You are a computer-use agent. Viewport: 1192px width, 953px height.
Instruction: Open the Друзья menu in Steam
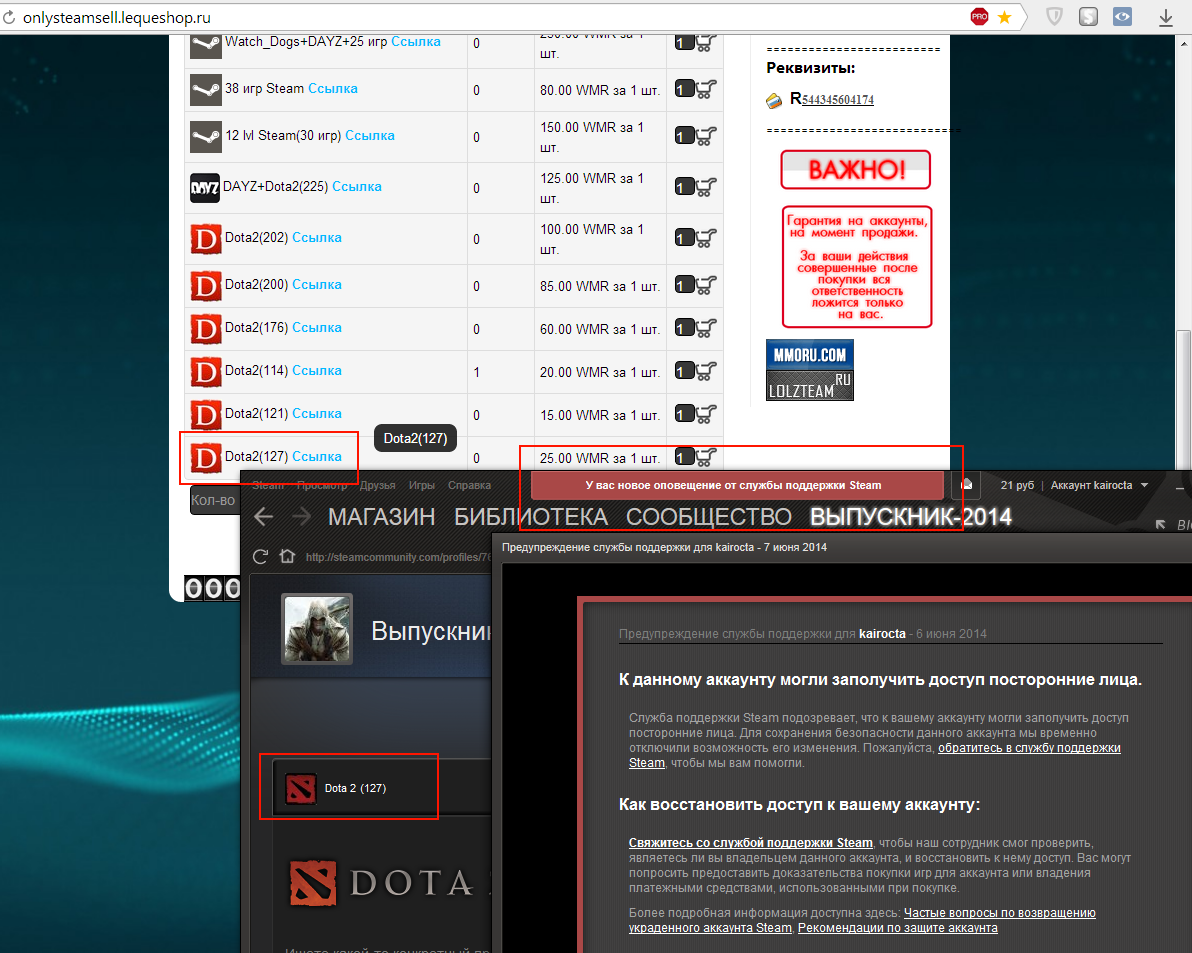click(378, 485)
